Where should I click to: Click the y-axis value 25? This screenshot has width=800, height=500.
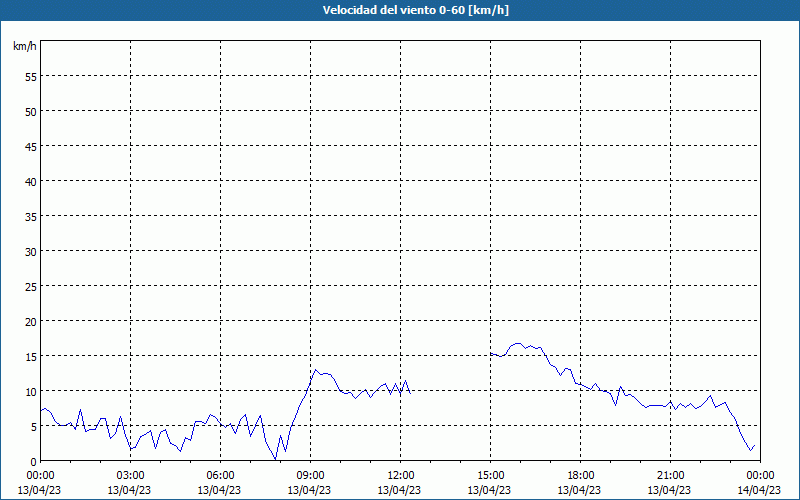tap(31, 287)
